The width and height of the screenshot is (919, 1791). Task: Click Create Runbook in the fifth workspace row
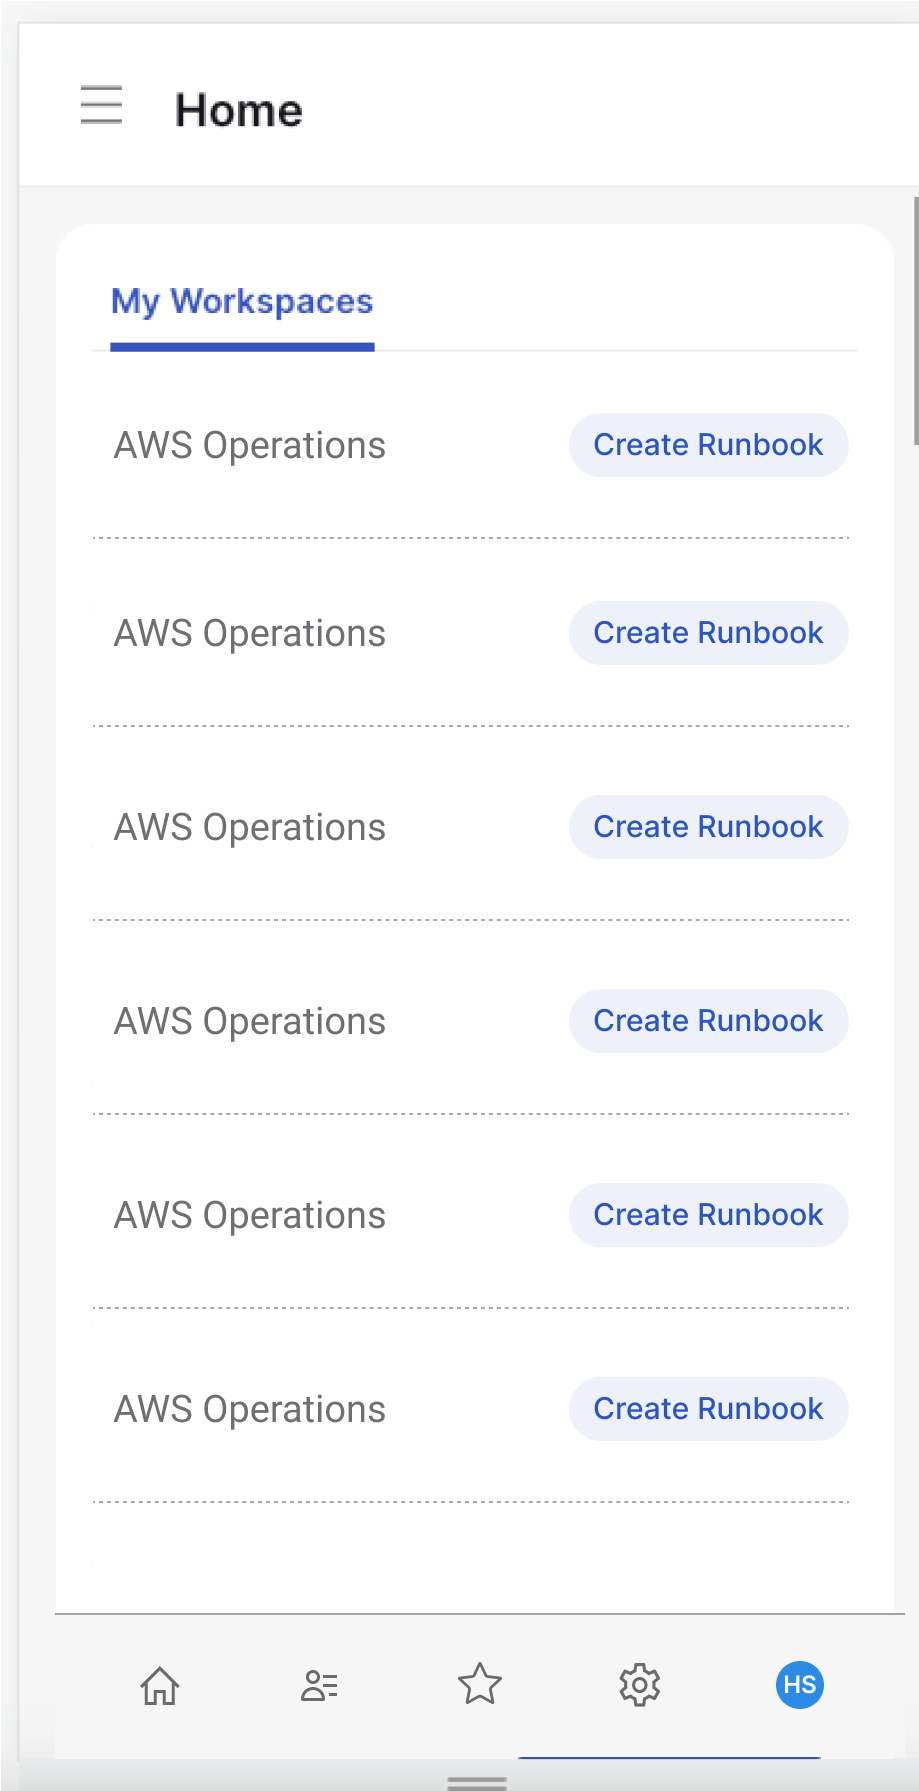pos(709,1215)
